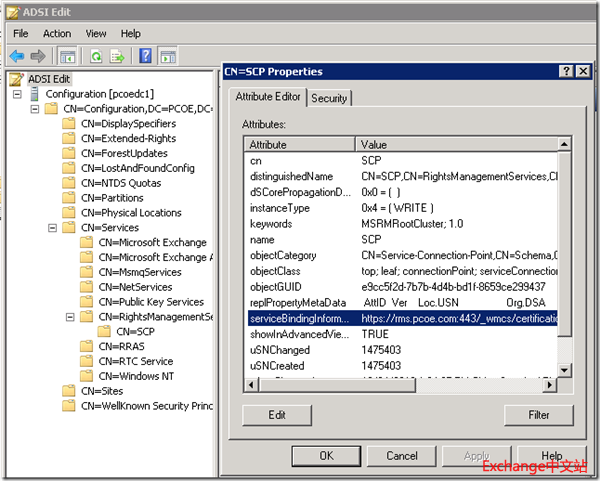This screenshot has height=481, width=600.
Task: Click Show/Hide Console Tree toolbar icon
Action: (x=67, y=56)
